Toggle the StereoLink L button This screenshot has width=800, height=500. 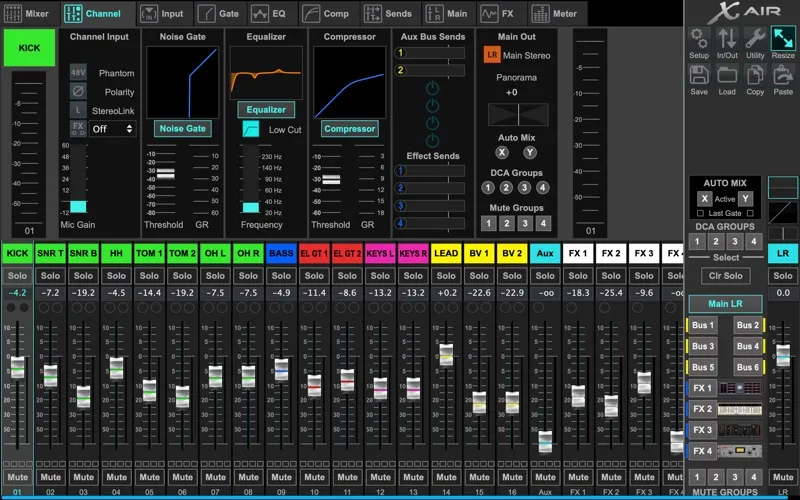pyautogui.click(x=78, y=110)
